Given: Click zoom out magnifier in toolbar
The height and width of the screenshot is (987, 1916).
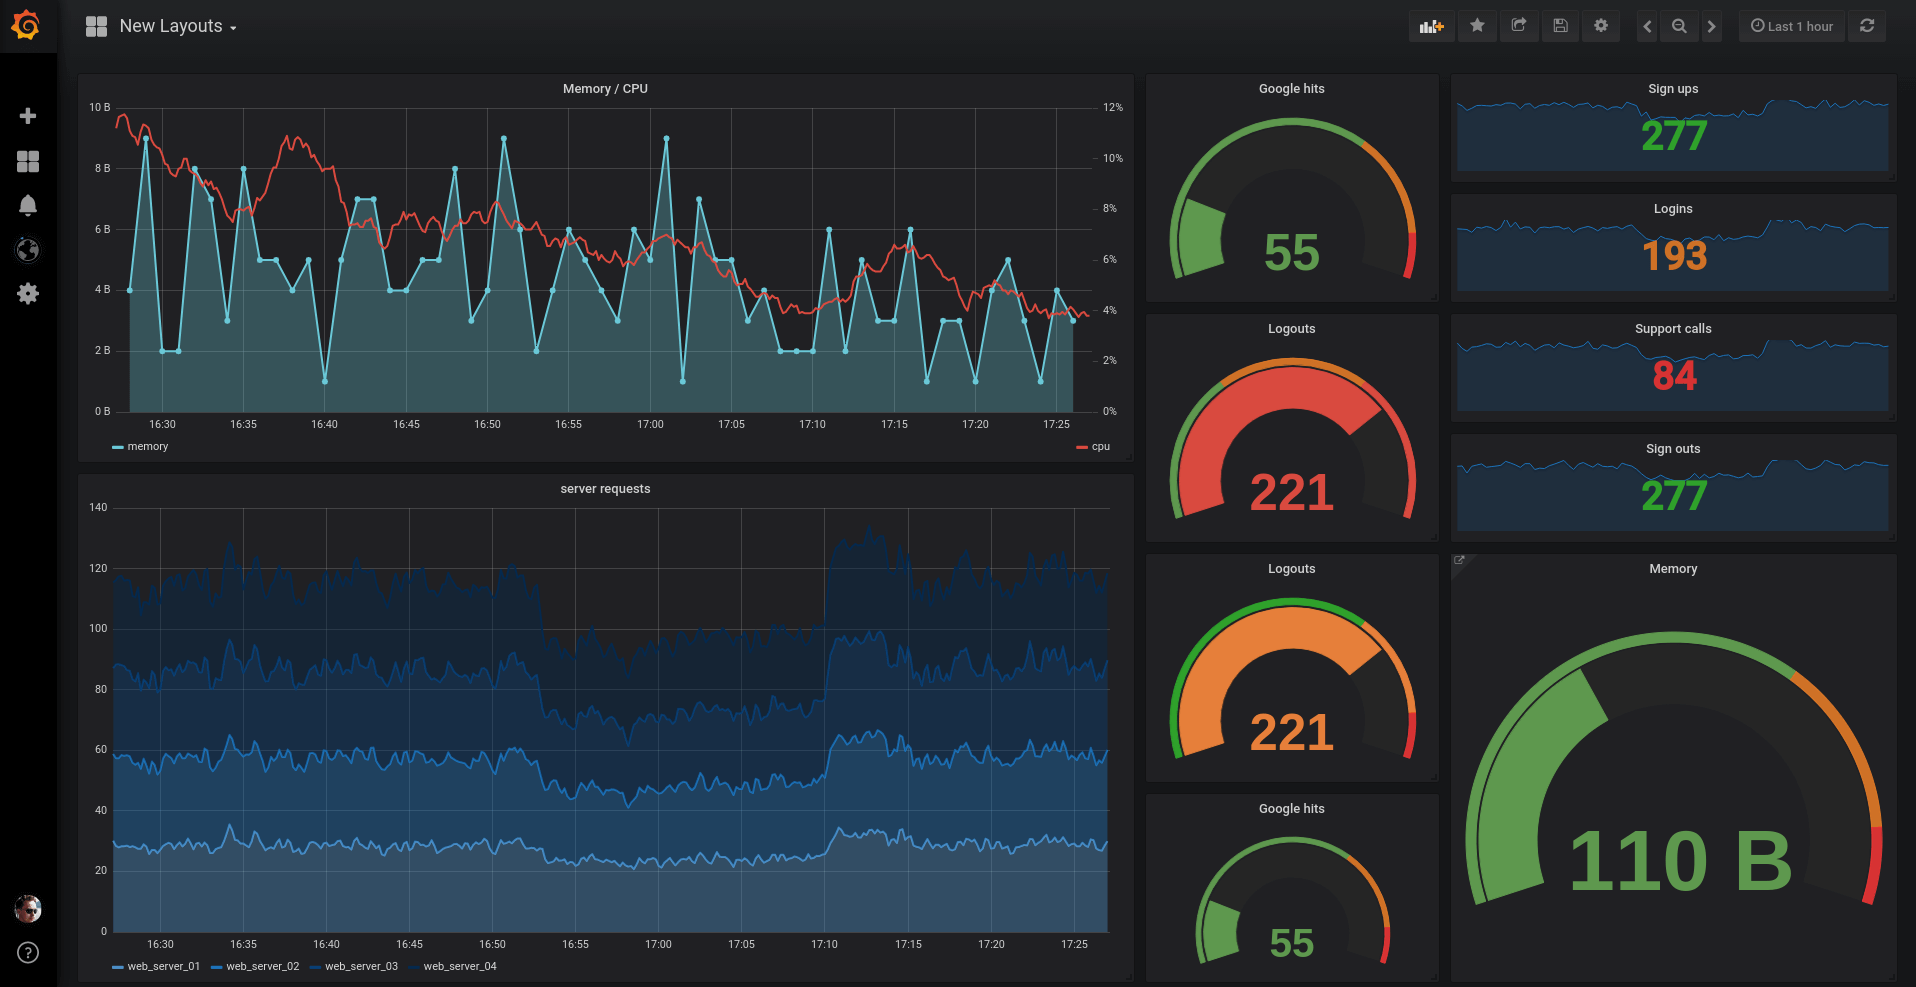Looking at the screenshot, I should [x=1679, y=26].
